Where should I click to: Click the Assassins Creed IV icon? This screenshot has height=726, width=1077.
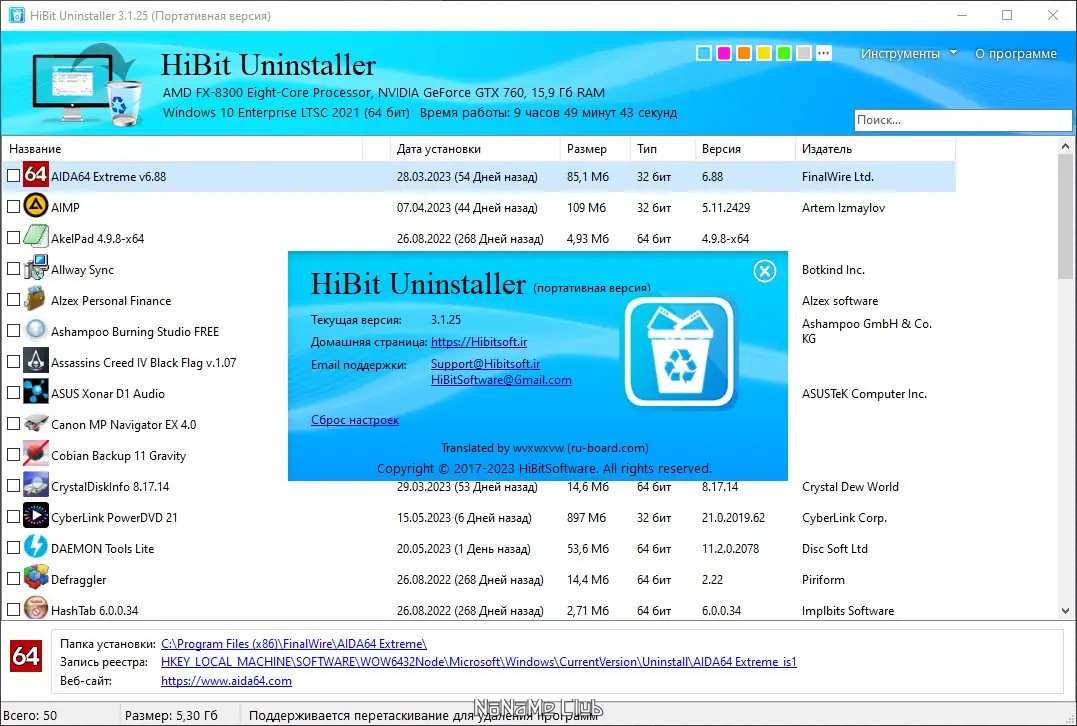tap(36, 361)
